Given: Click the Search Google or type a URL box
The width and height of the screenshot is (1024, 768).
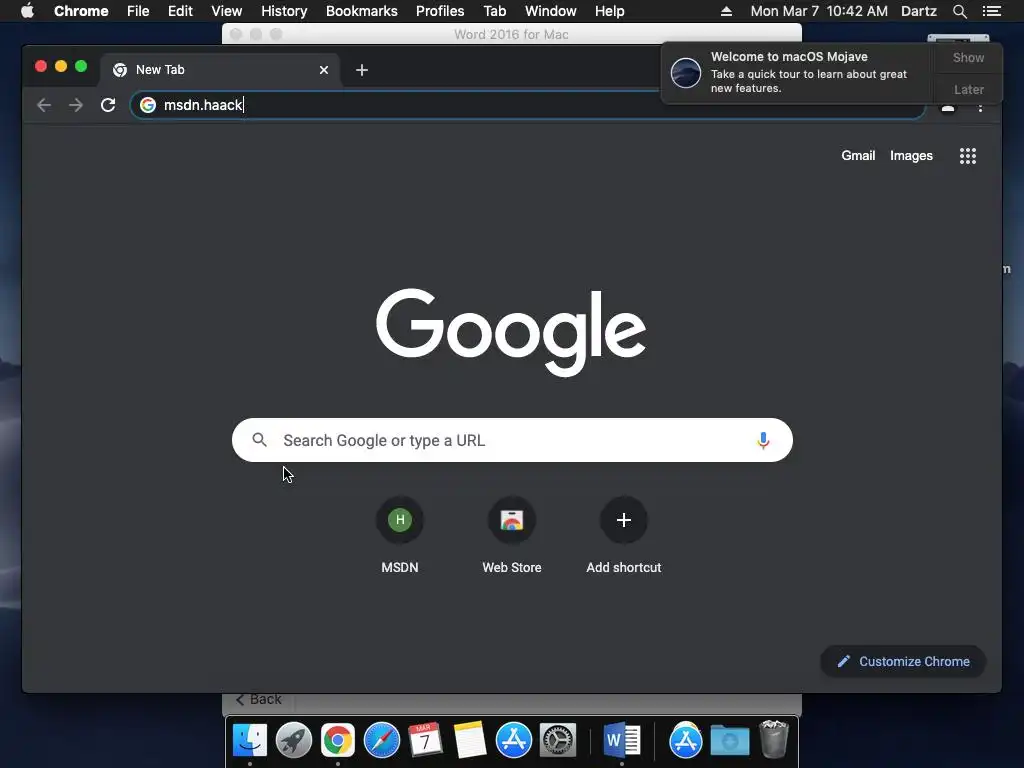Looking at the screenshot, I should 512,440.
